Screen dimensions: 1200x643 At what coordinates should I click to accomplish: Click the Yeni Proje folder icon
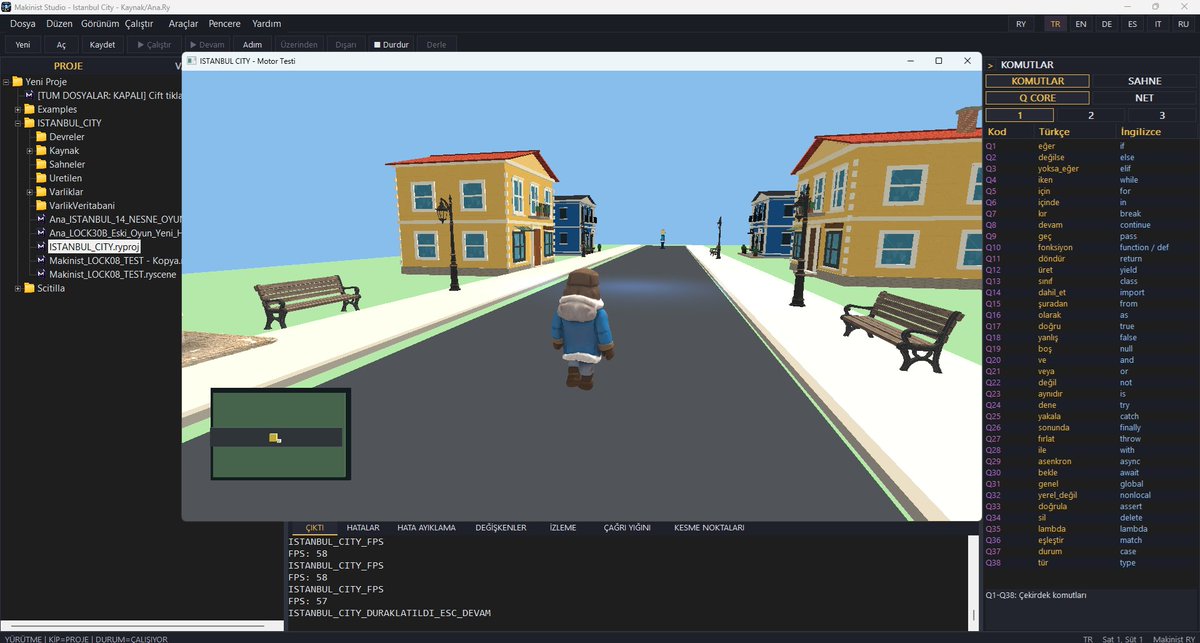pyautogui.click(x=17, y=82)
